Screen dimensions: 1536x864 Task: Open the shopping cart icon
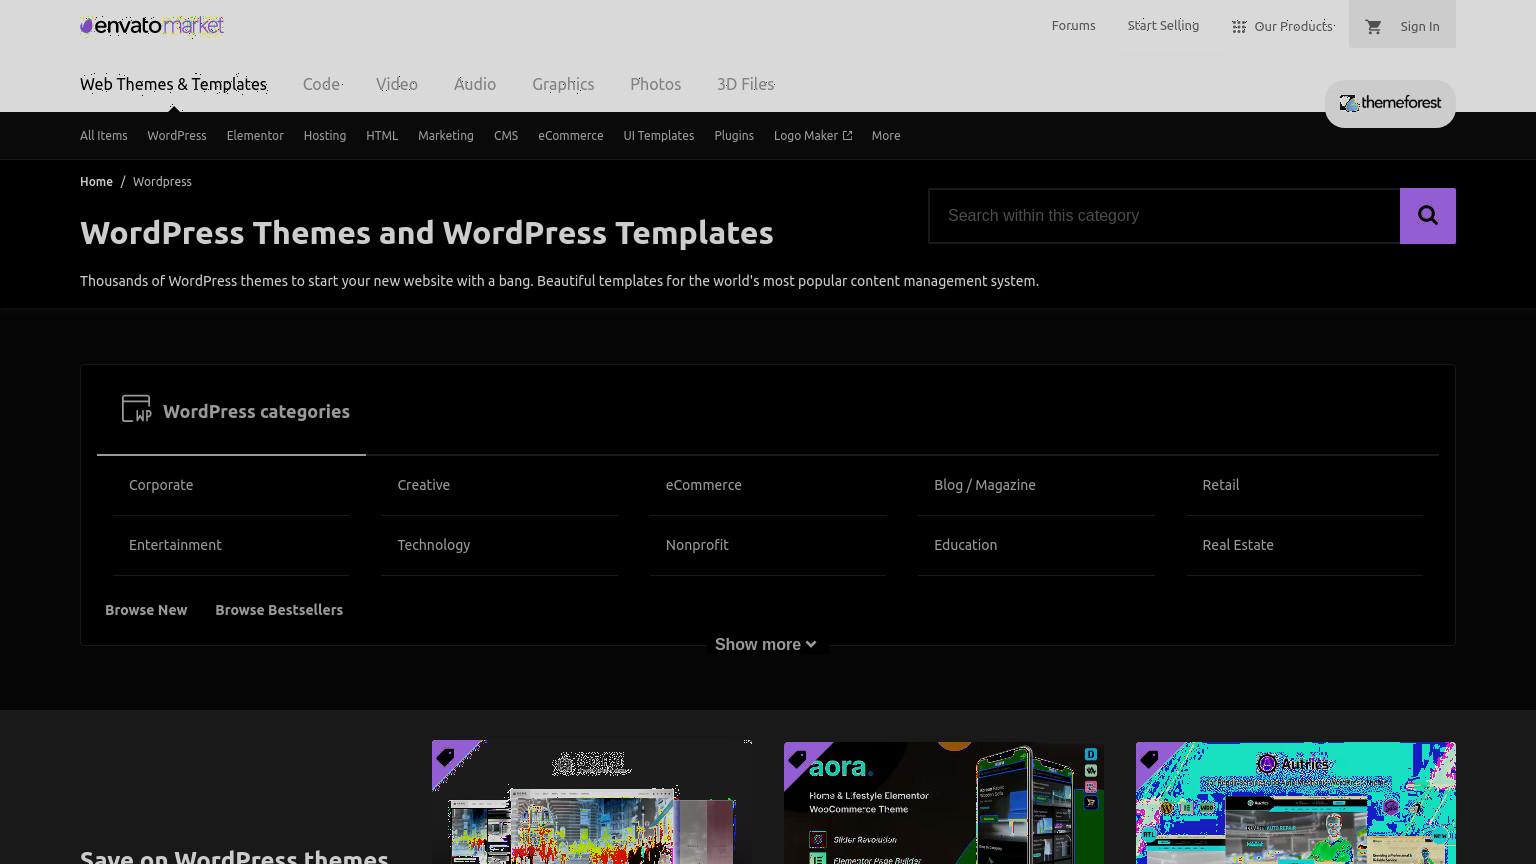tap(1373, 27)
